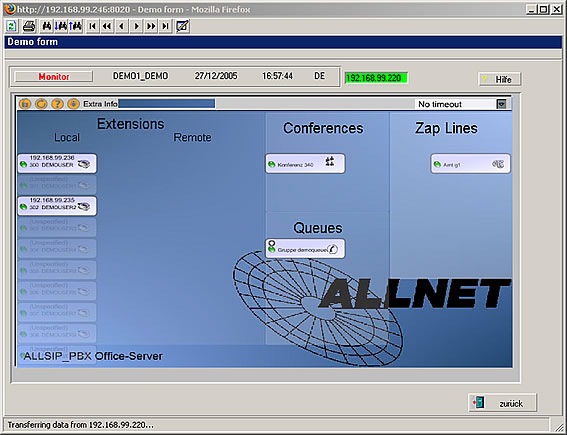Select faded extension 303 DEMOUSER3 card
This screenshot has width=567, height=435.
pos(57,227)
